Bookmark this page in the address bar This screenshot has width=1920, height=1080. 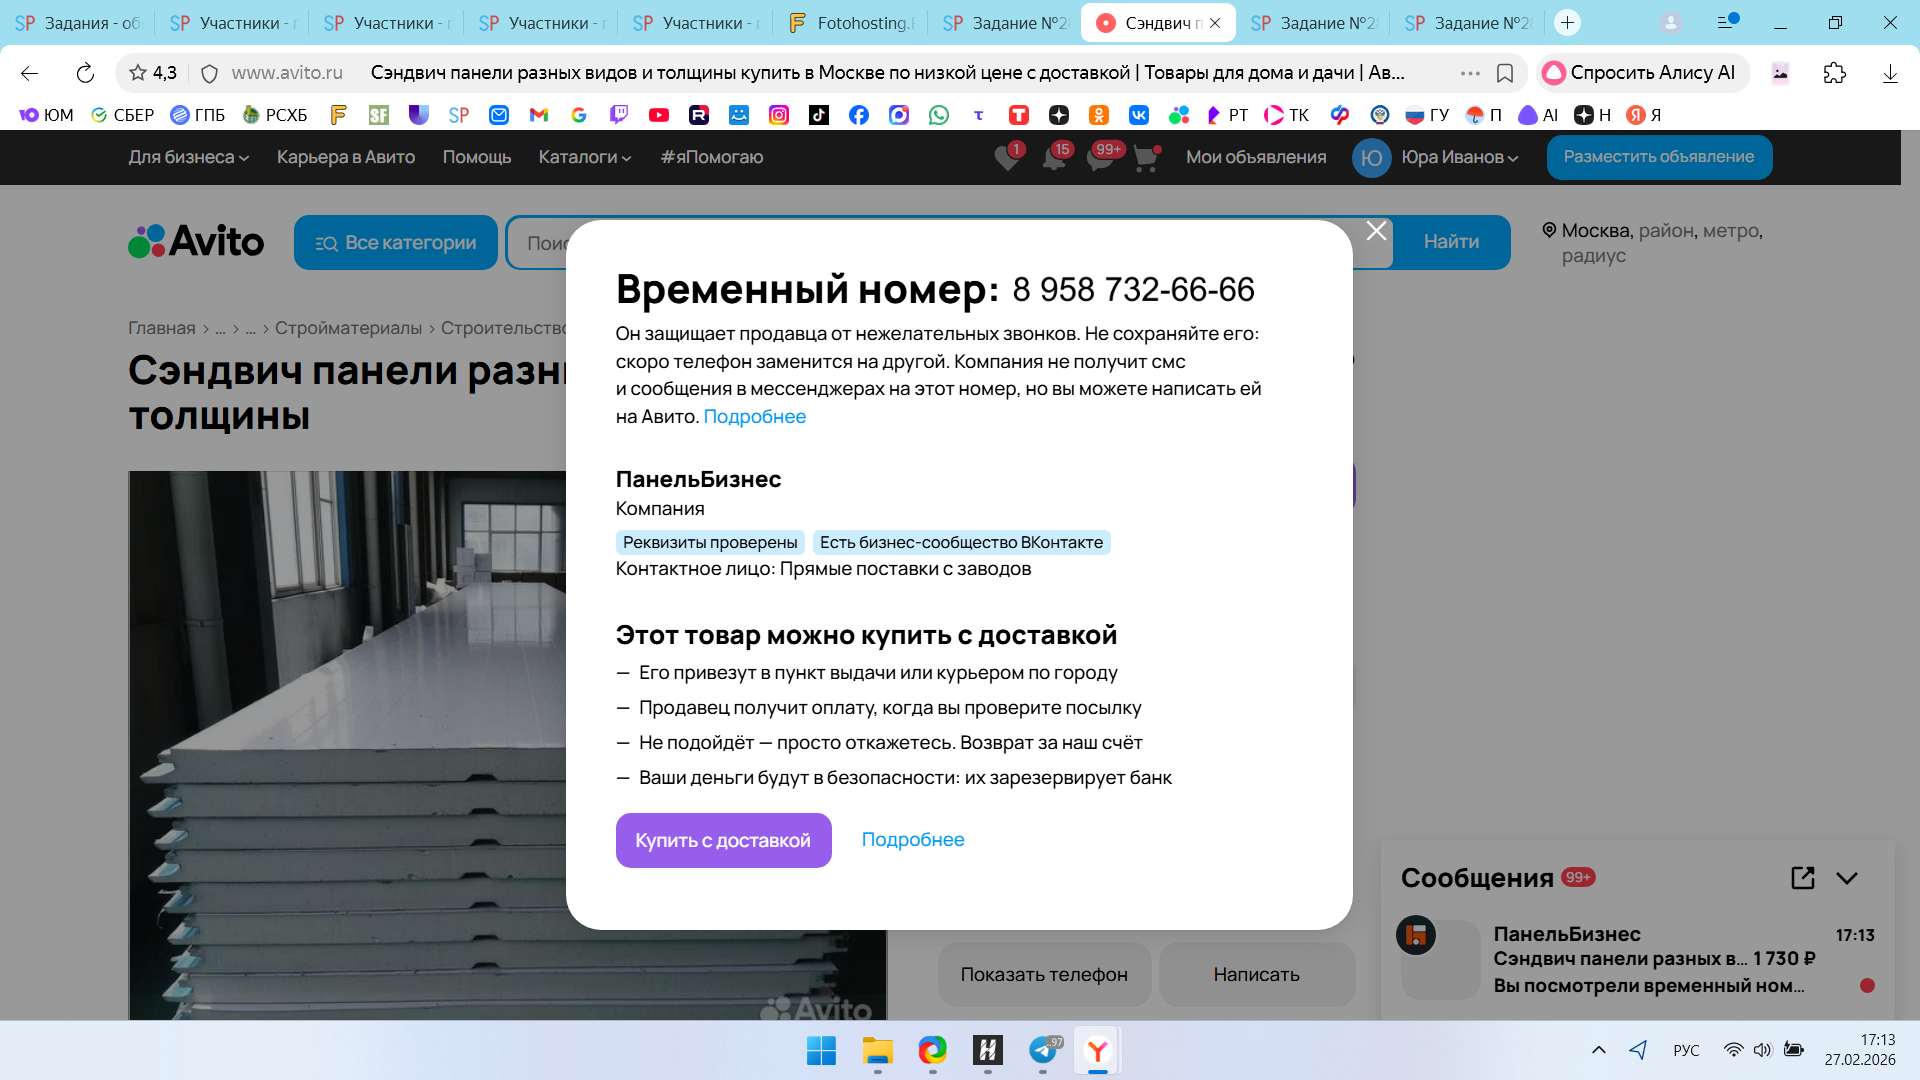point(1504,73)
